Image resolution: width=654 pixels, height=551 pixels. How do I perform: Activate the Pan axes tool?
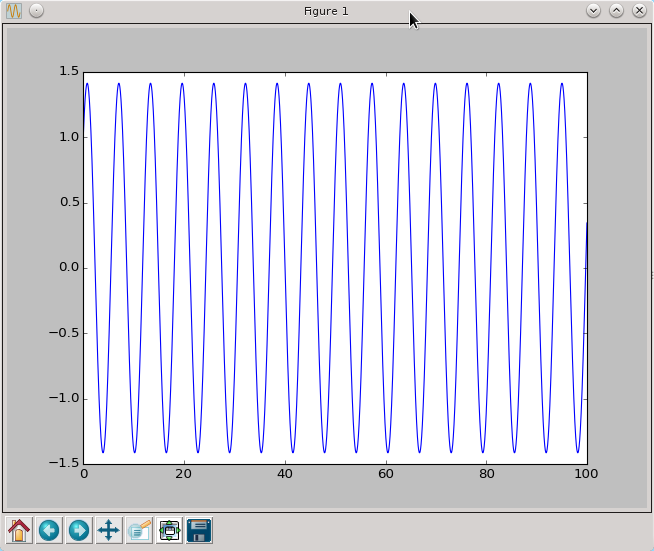(109, 530)
